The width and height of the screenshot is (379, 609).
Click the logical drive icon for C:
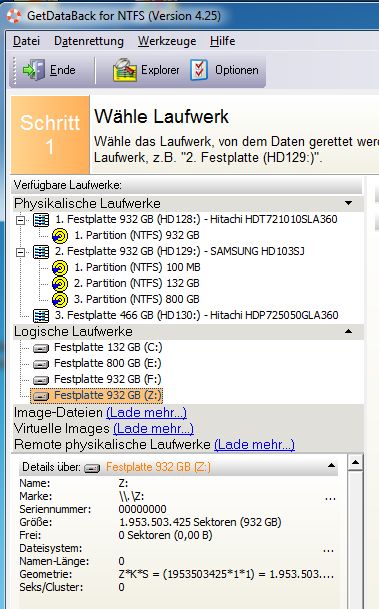[x=41, y=348]
